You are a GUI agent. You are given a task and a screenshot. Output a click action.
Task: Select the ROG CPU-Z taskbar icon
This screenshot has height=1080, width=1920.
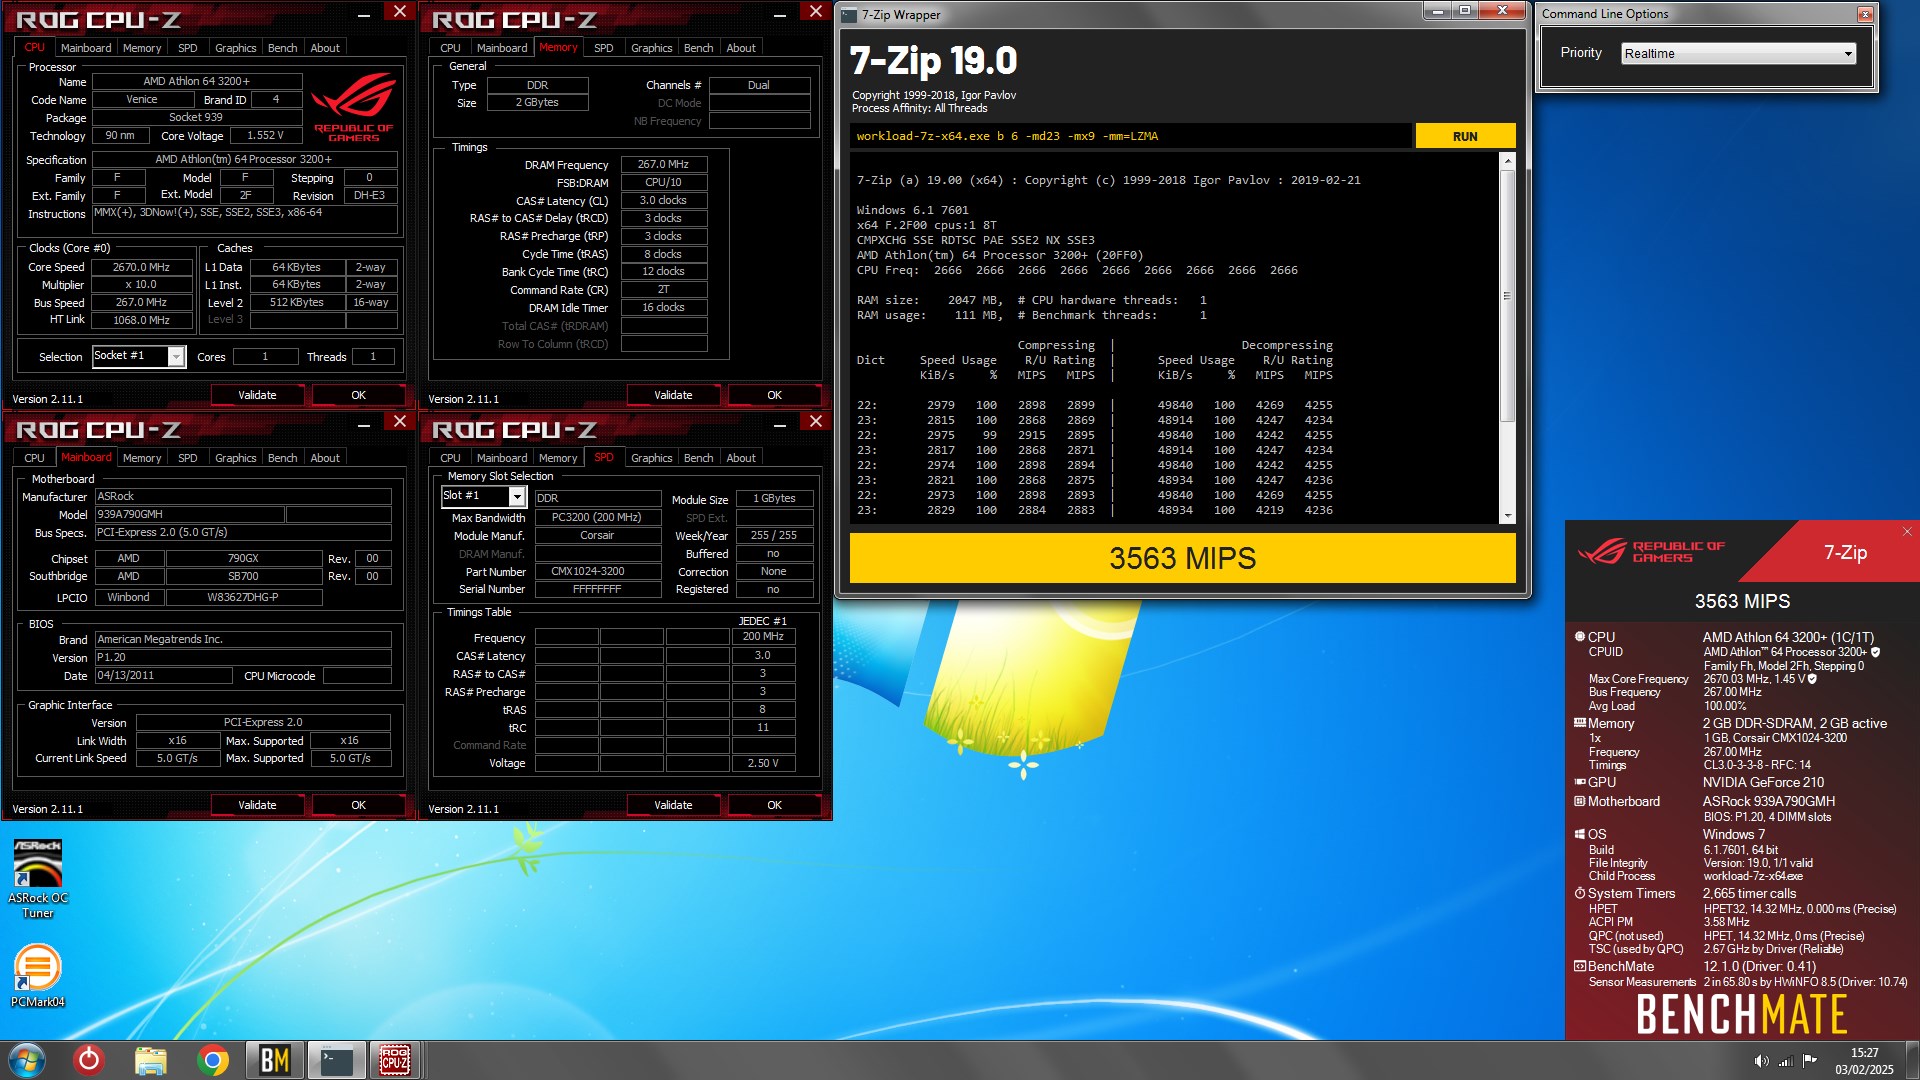point(394,1060)
